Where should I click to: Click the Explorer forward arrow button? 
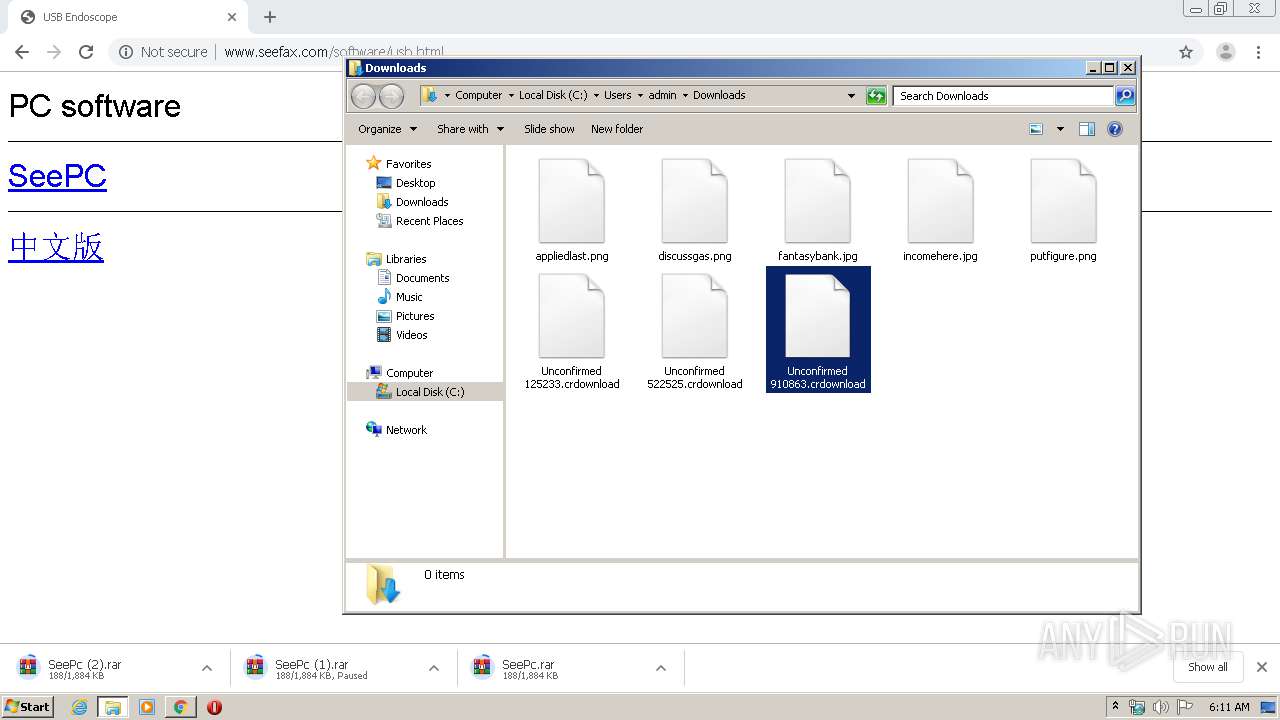(391, 96)
